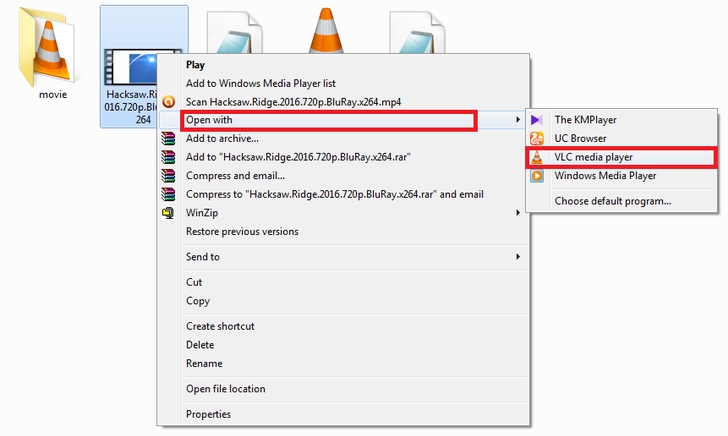Click the Windows Media Player icon in submenu
The image size is (728, 436).
tap(537, 176)
